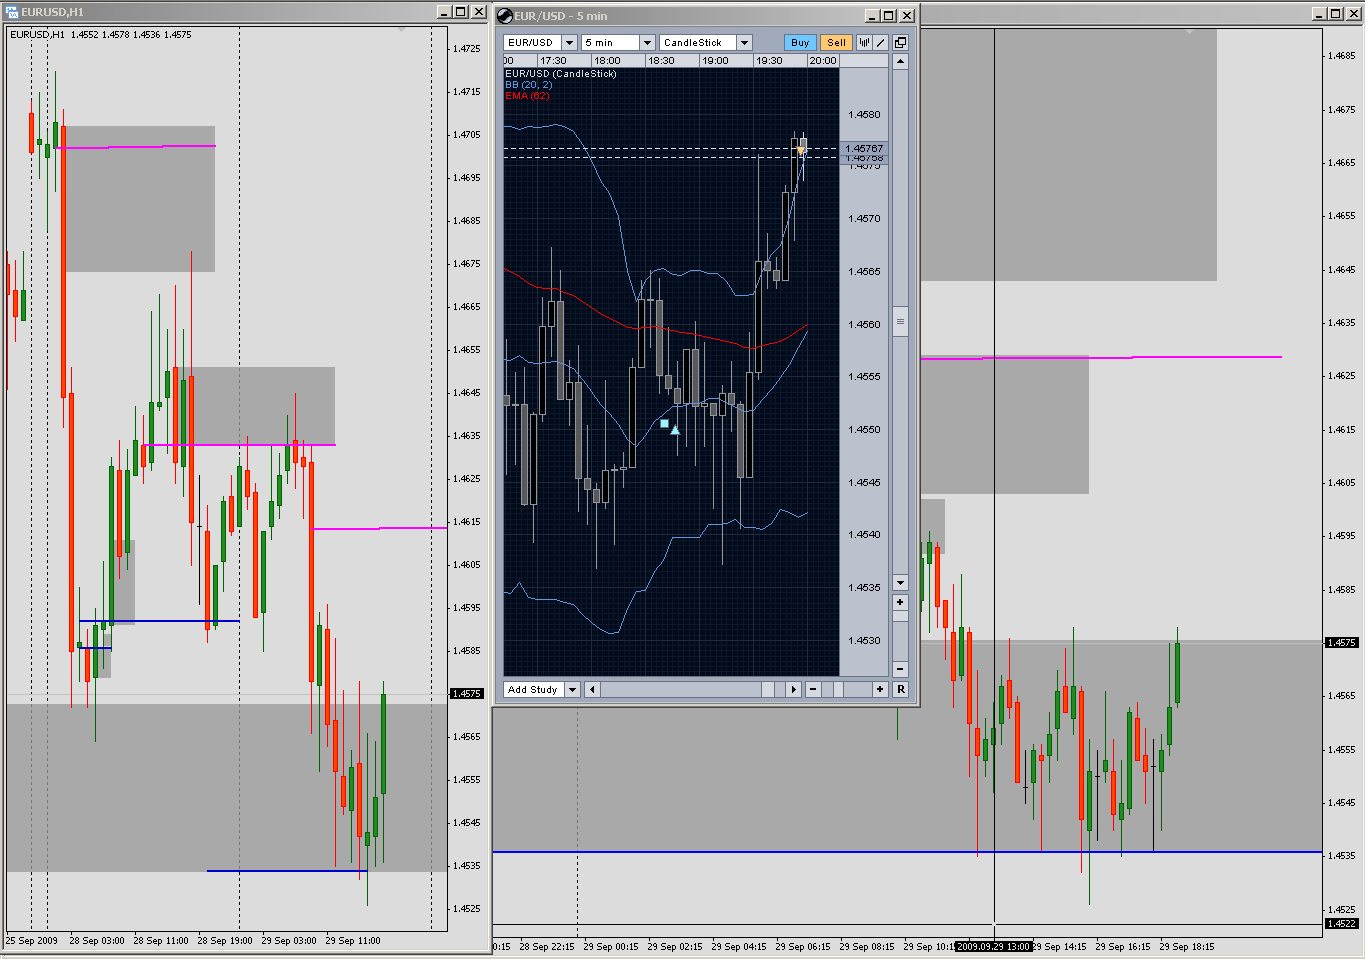1365x959 pixels.
Task: Click the EUR/USD symbol combo field
Action: coord(532,42)
